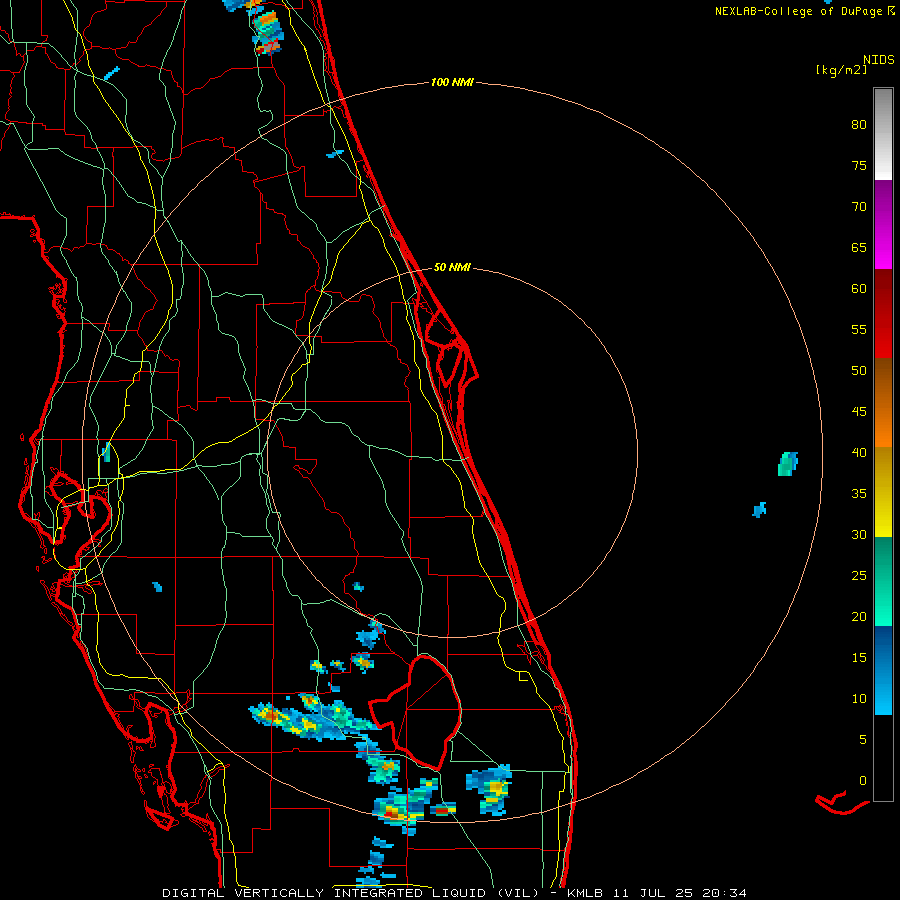Pick the red segment of the VIL color bar
Viewport: 900px width, 900px height.
(883, 314)
